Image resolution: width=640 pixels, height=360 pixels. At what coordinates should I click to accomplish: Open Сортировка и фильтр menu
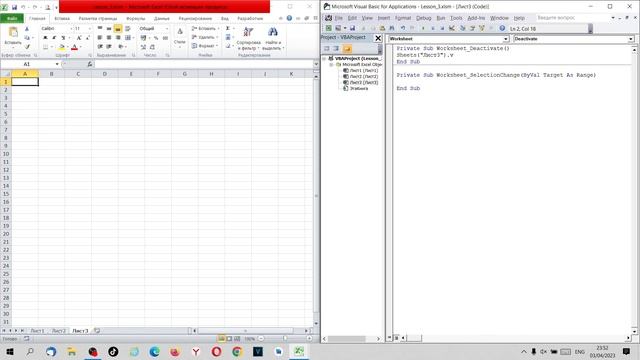click(x=248, y=39)
